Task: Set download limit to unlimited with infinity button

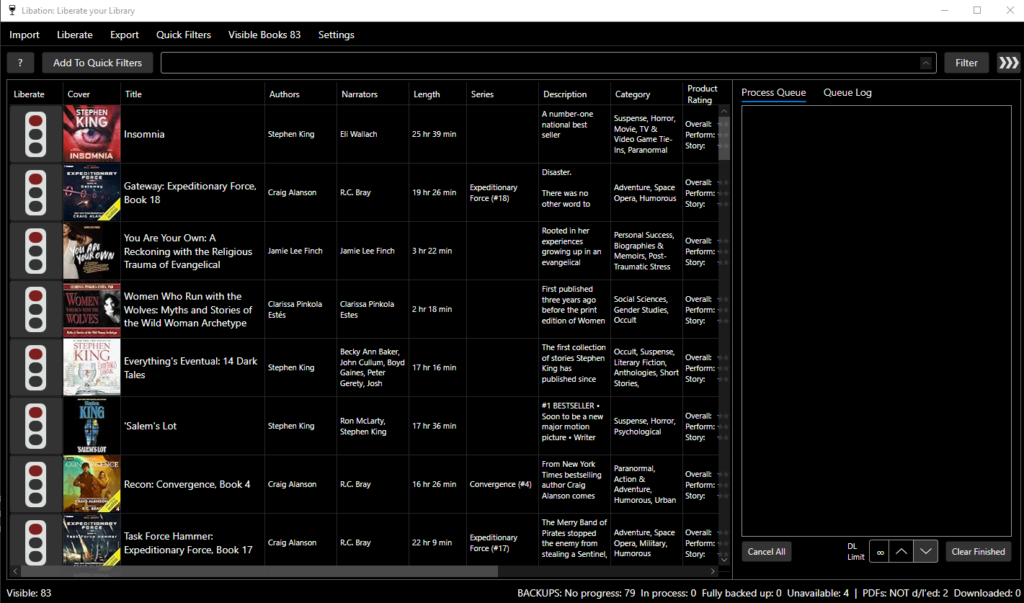Action: [880, 552]
